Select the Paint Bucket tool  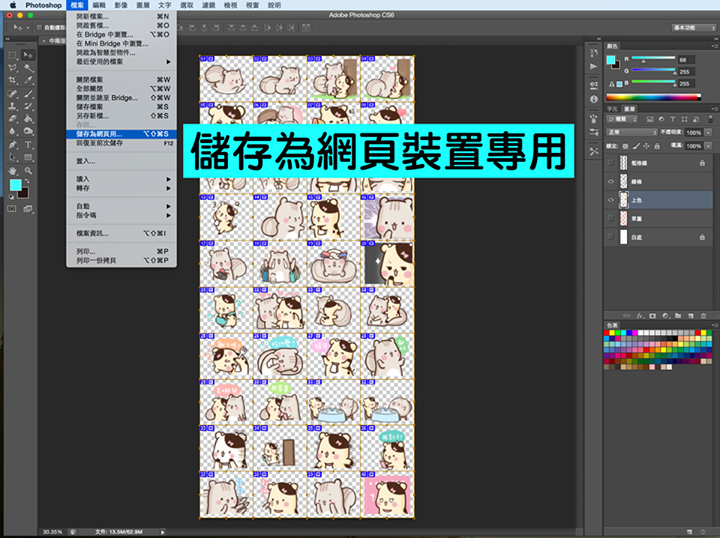28,118
